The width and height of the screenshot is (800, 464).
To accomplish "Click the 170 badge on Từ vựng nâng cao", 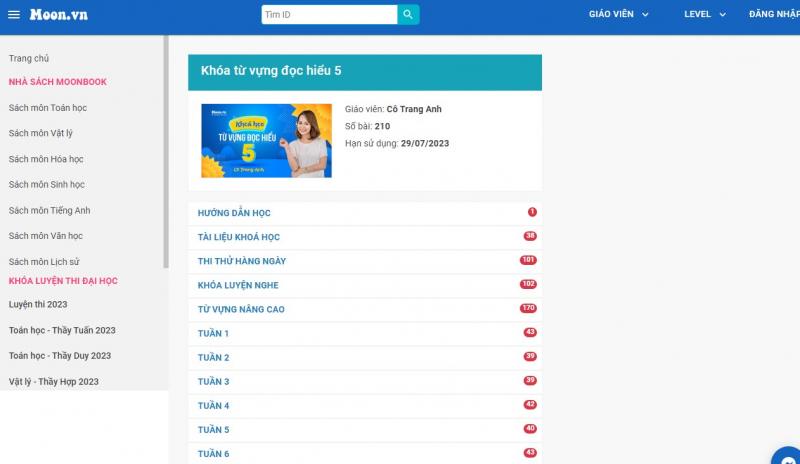I will pyautogui.click(x=528, y=308).
